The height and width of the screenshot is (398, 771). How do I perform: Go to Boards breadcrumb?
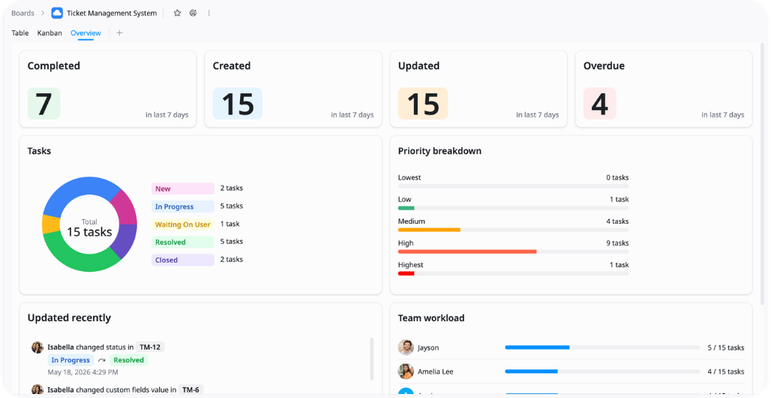pyautogui.click(x=23, y=13)
